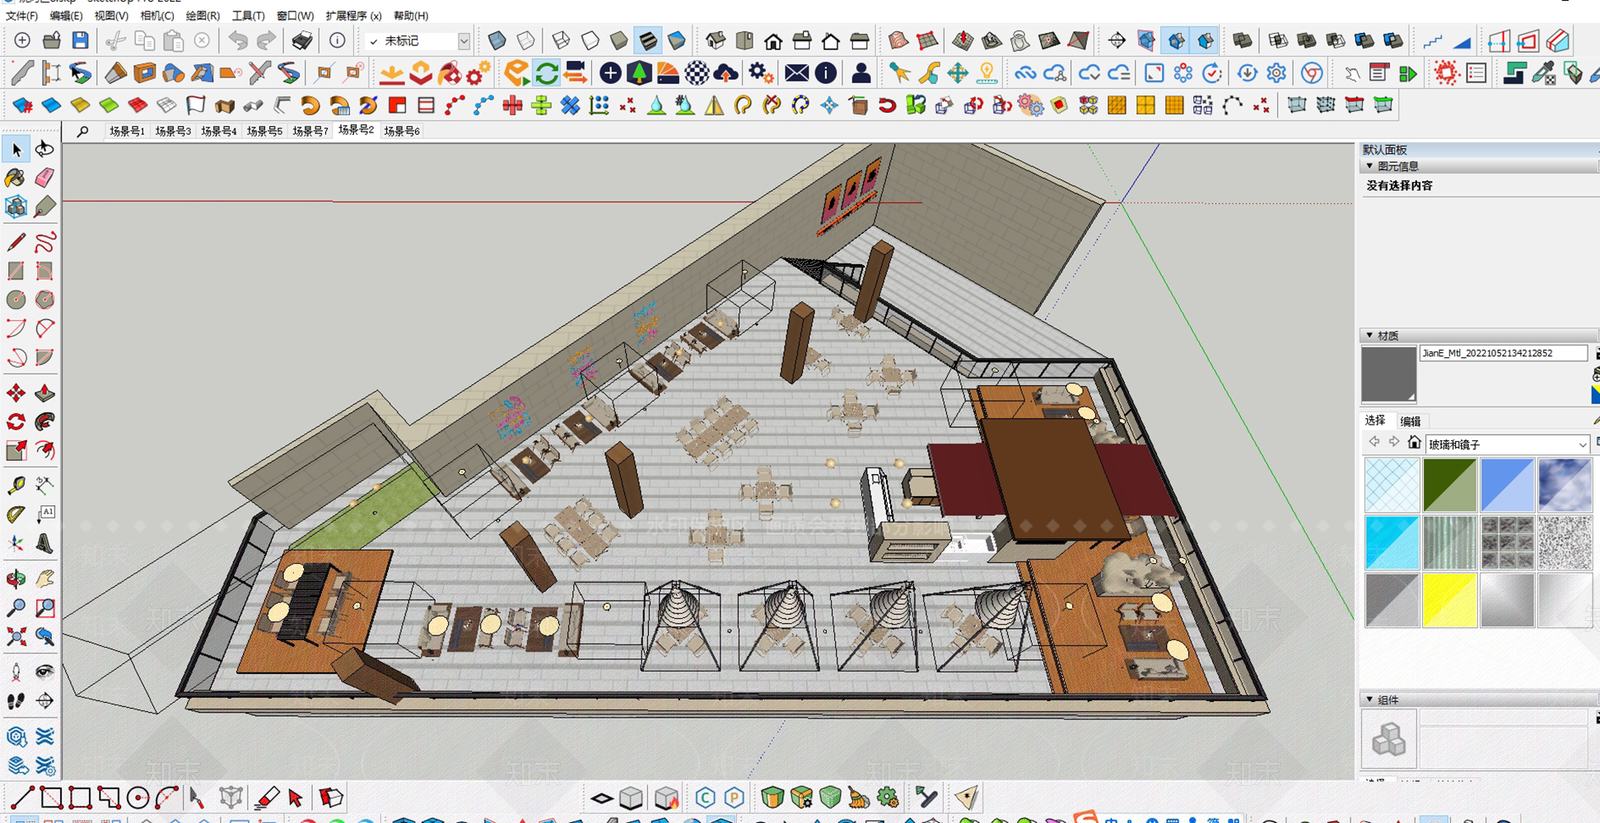Select the Line pencil tool
This screenshot has width=1600, height=823.
[16, 242]
